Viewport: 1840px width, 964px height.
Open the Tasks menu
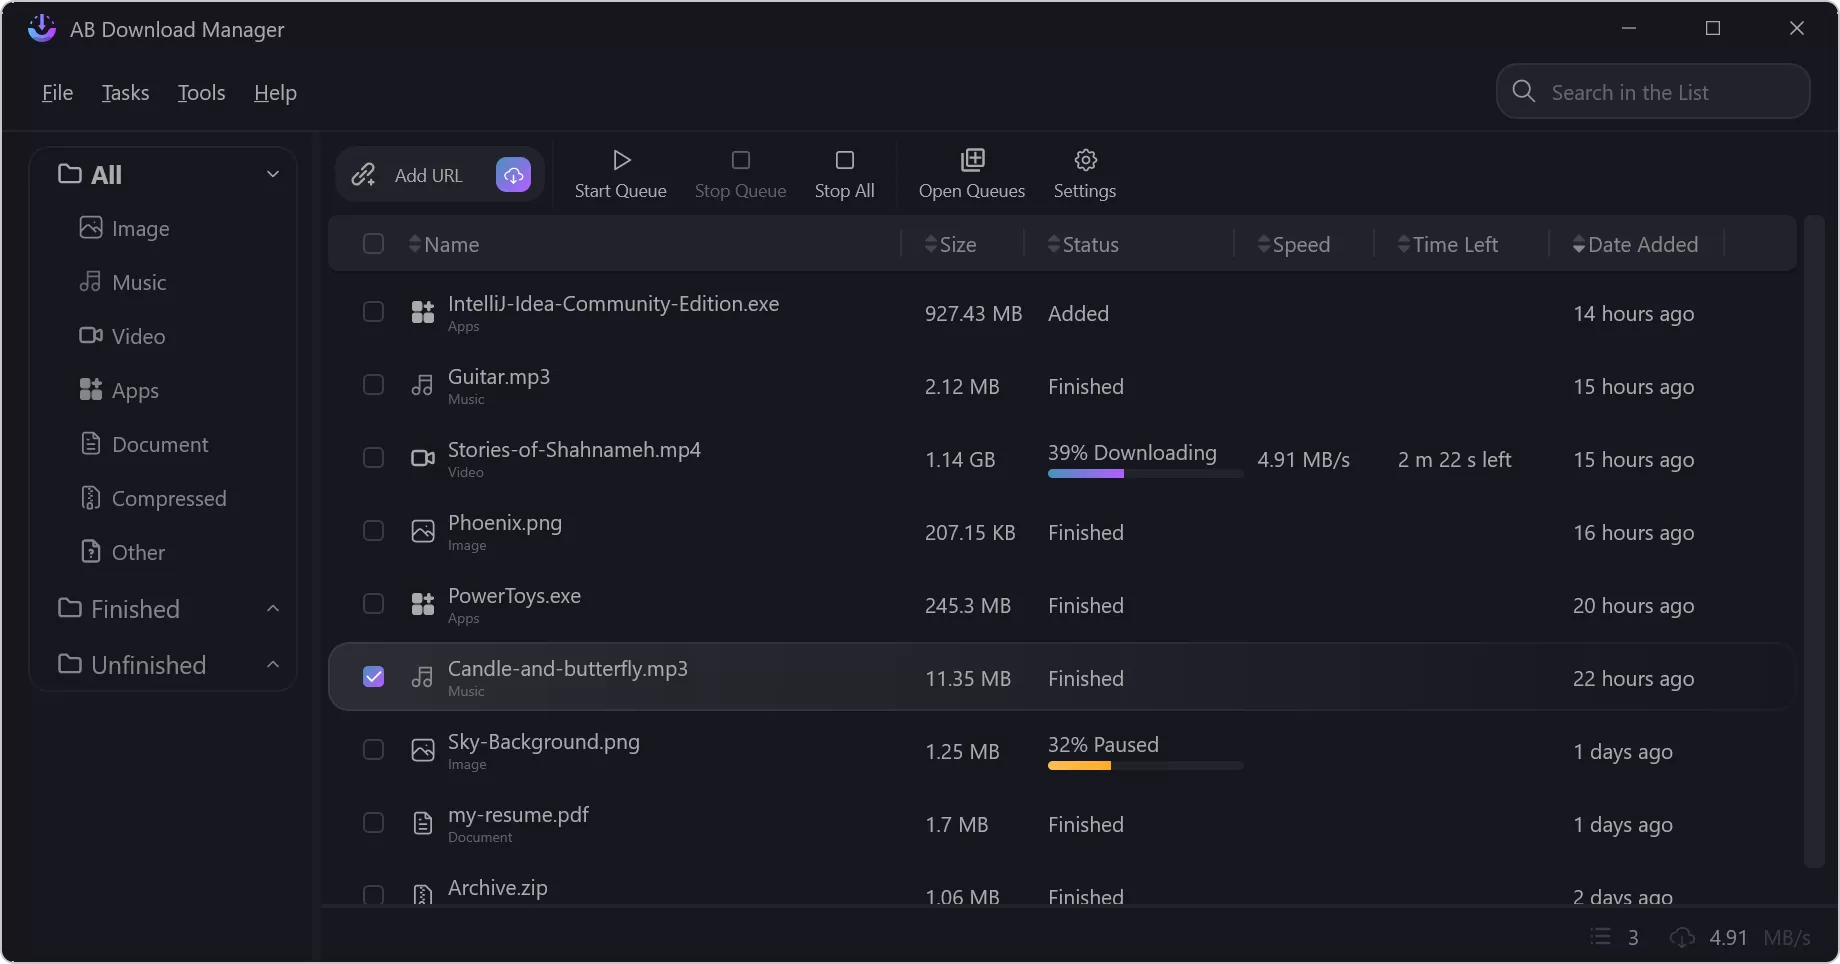[124, 92]
